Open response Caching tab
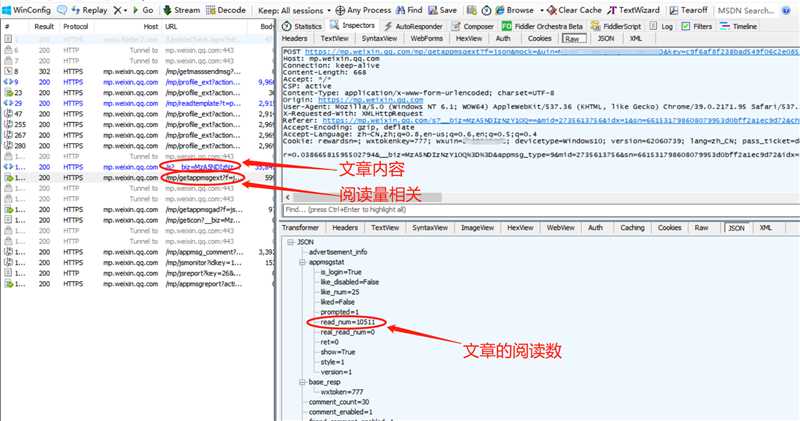800x421 pixels. [x=632, y=228]
